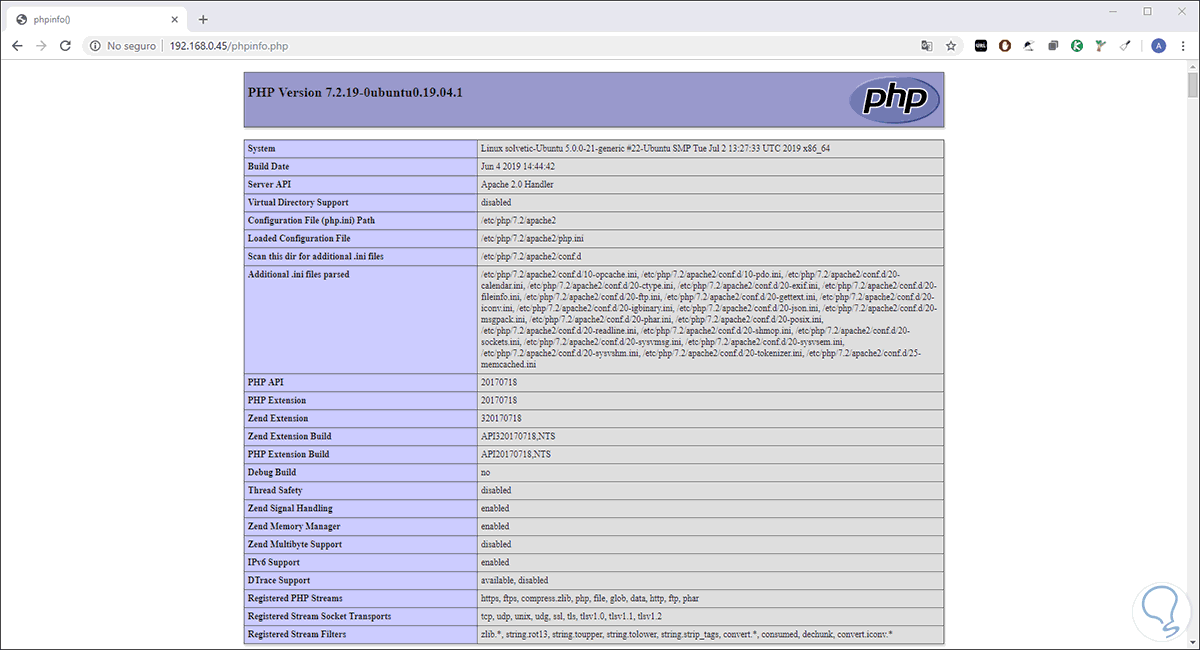Click the PHP API row label

266,382
